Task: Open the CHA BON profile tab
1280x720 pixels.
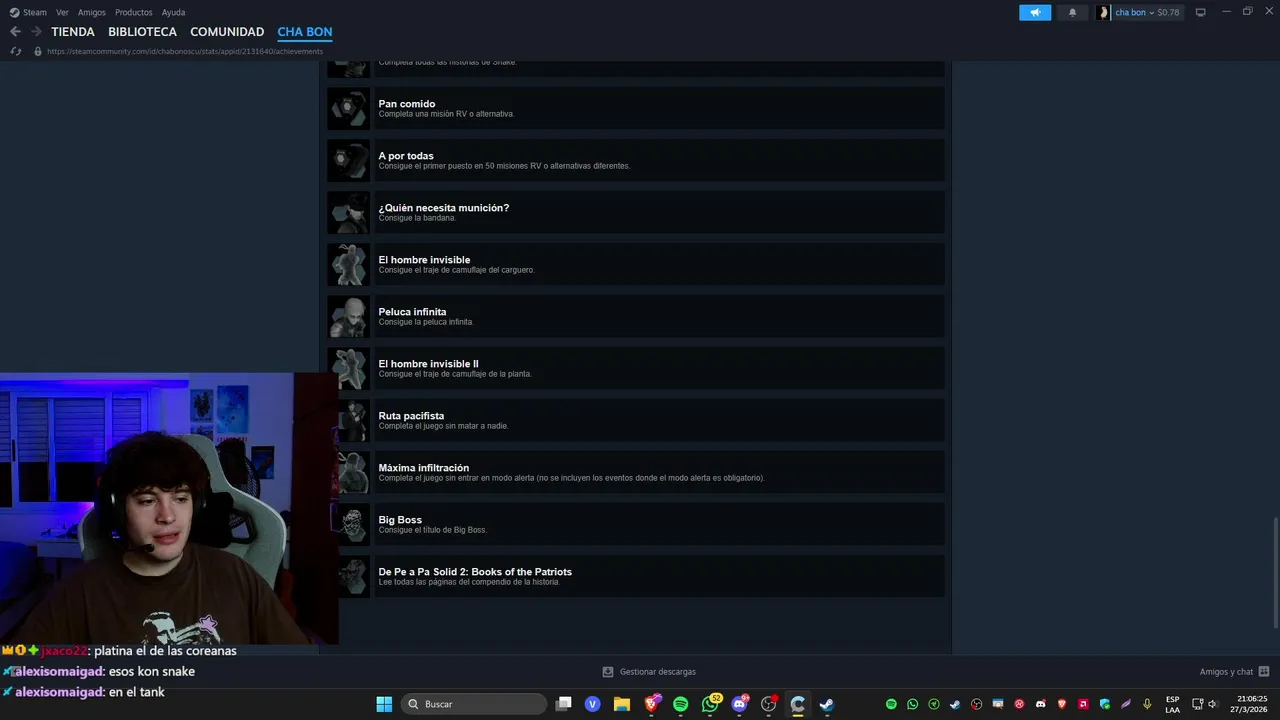Action: click(305, 32)
